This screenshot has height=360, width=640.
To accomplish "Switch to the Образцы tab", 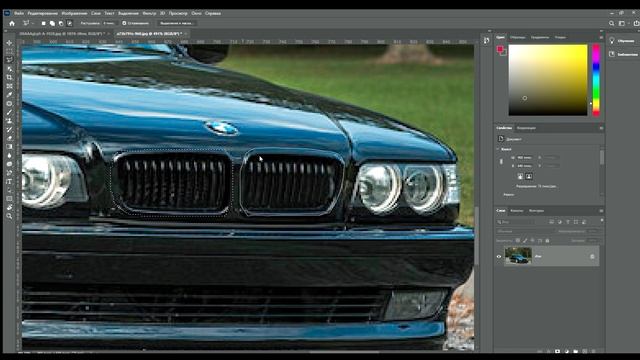I will [518, 37].
